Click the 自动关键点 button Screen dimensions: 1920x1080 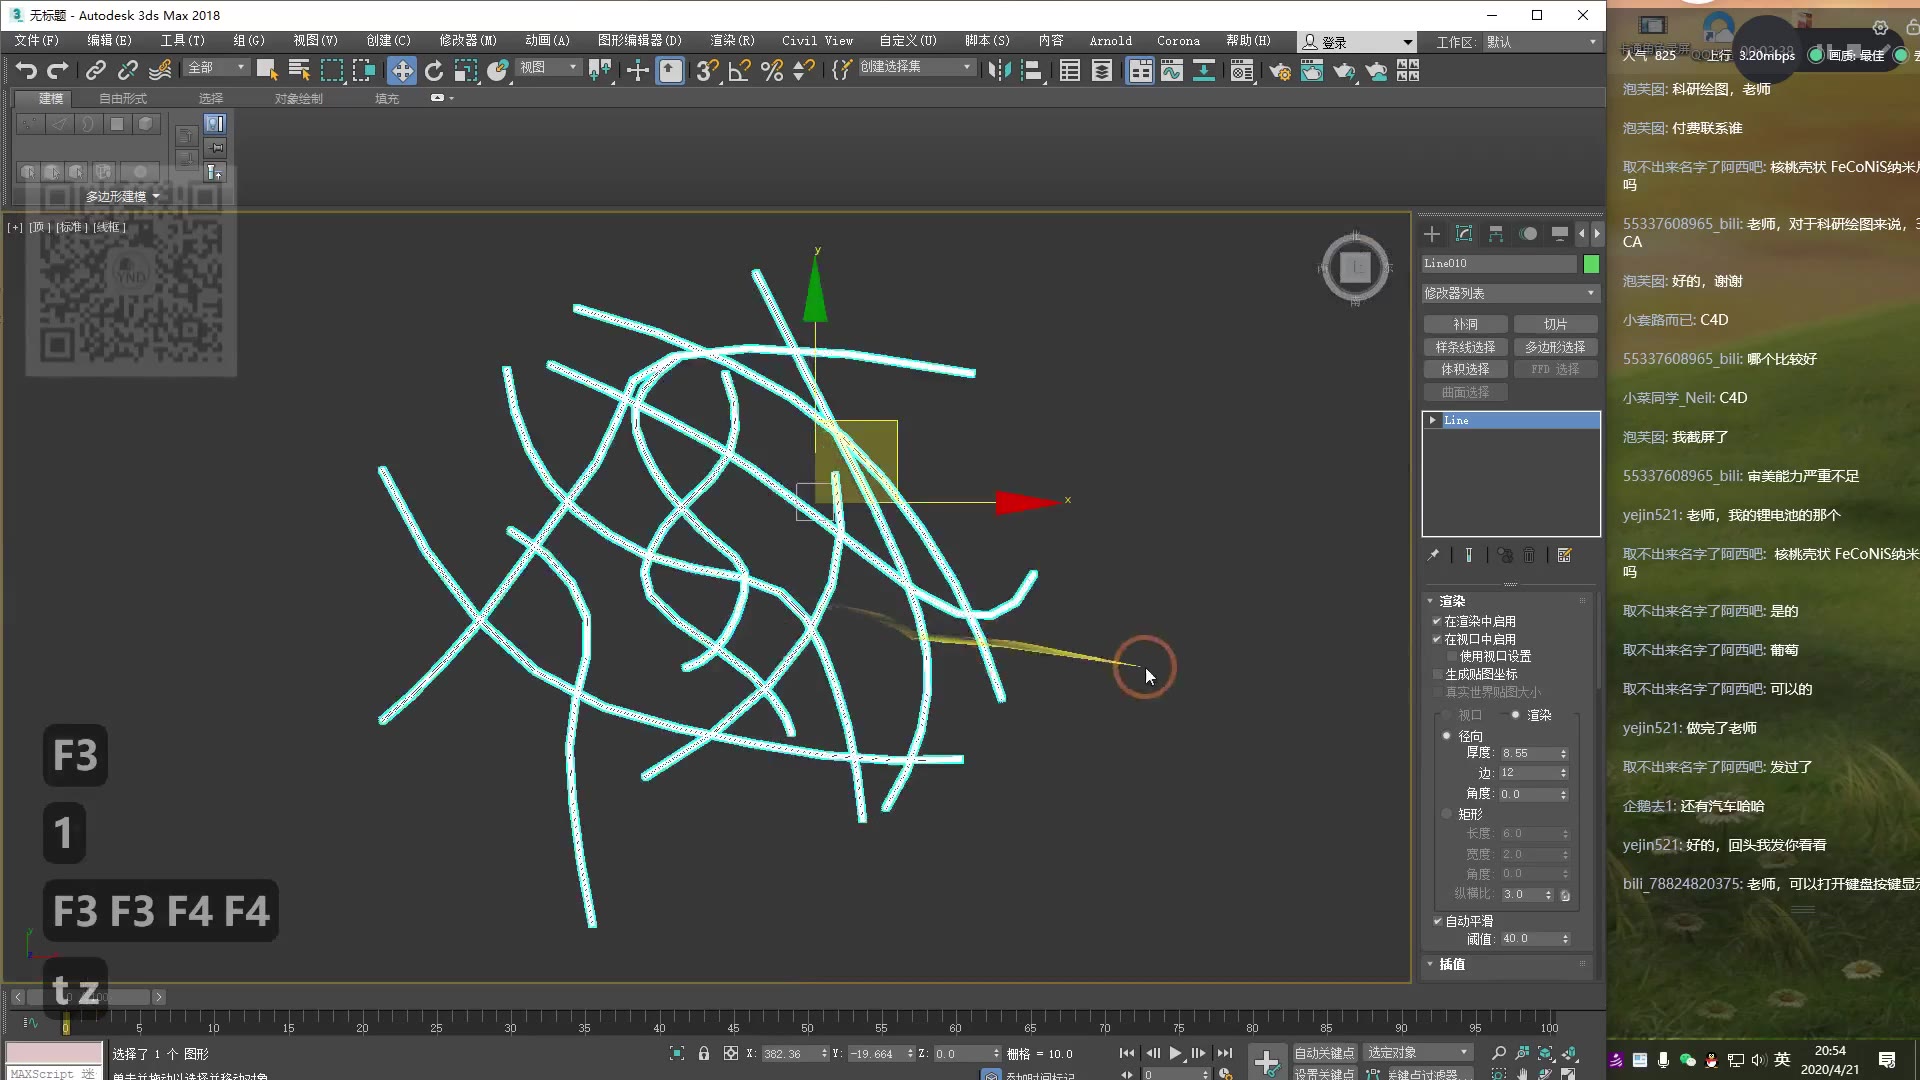point(1323,1053)
